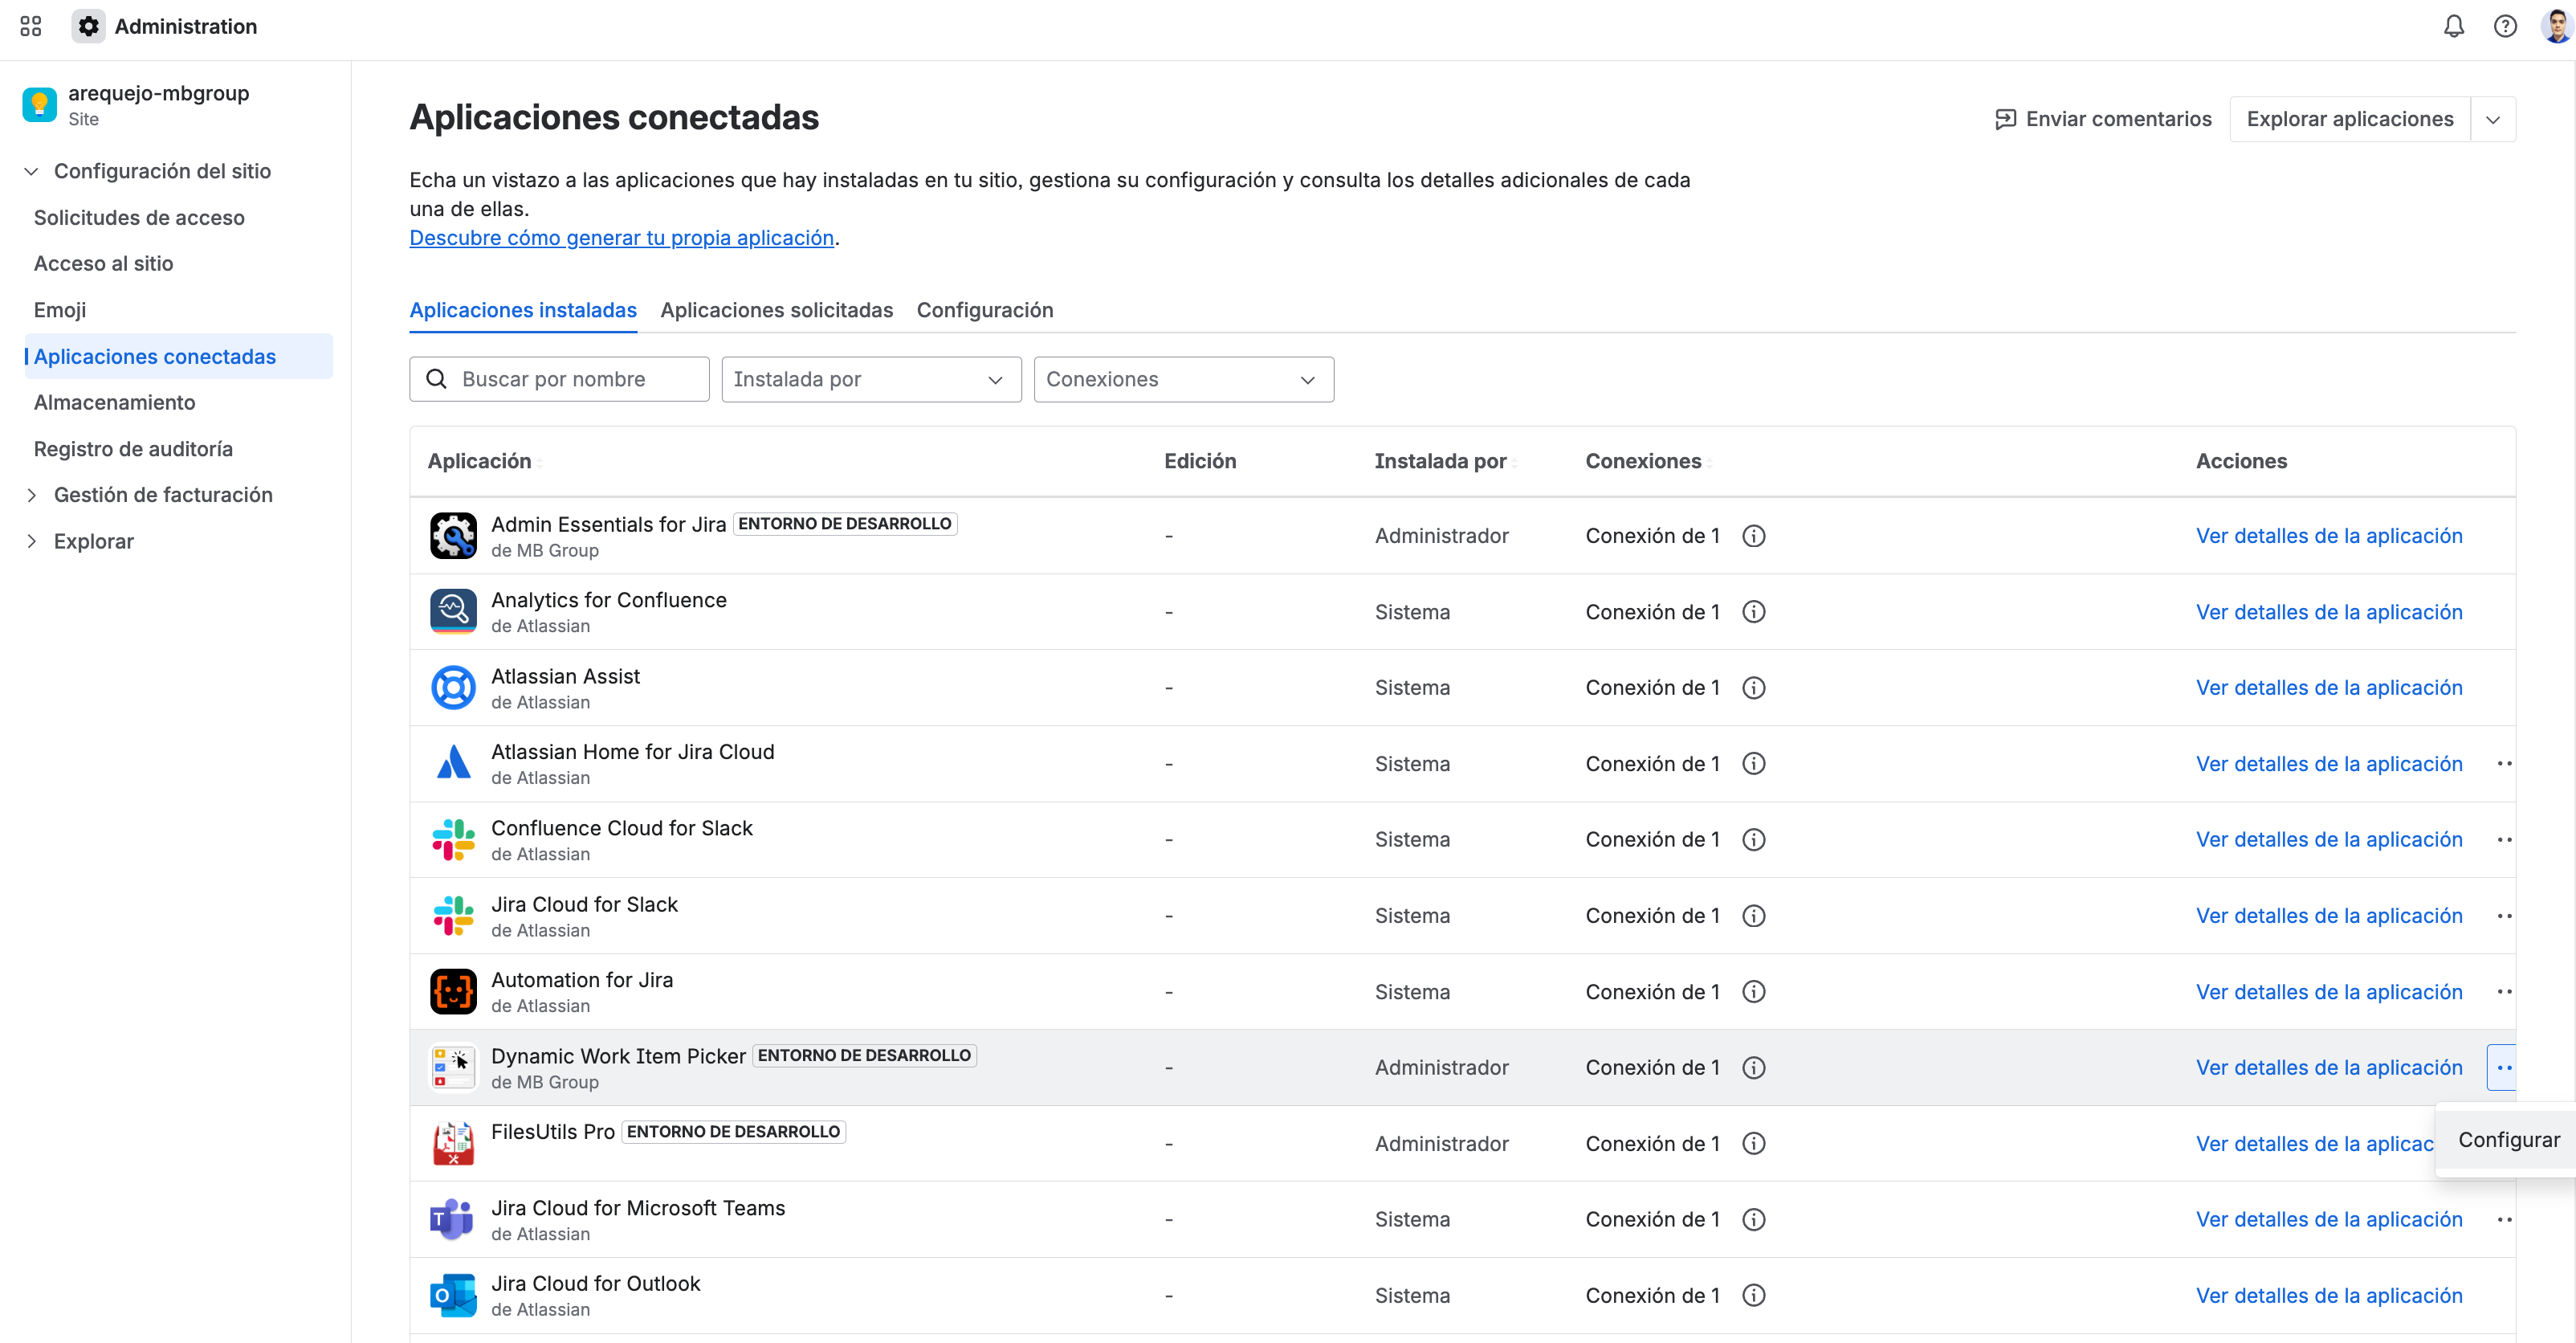Viewport: 2576px width, 1343px height.
Task: Switch to Aplicaciones instaladas tab
Action: 523,311
